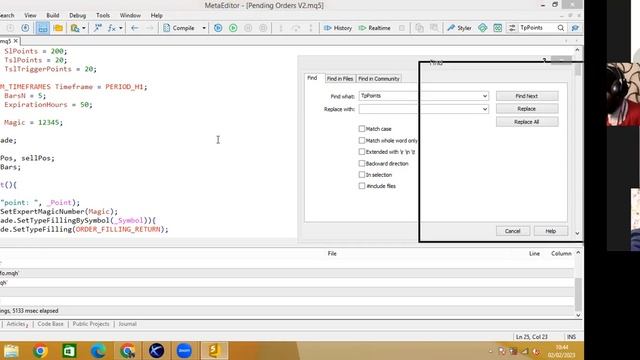Screen dimensions: 640x360
Task: Toggle the Navigator panel toolbar icon
Action: 42,28
